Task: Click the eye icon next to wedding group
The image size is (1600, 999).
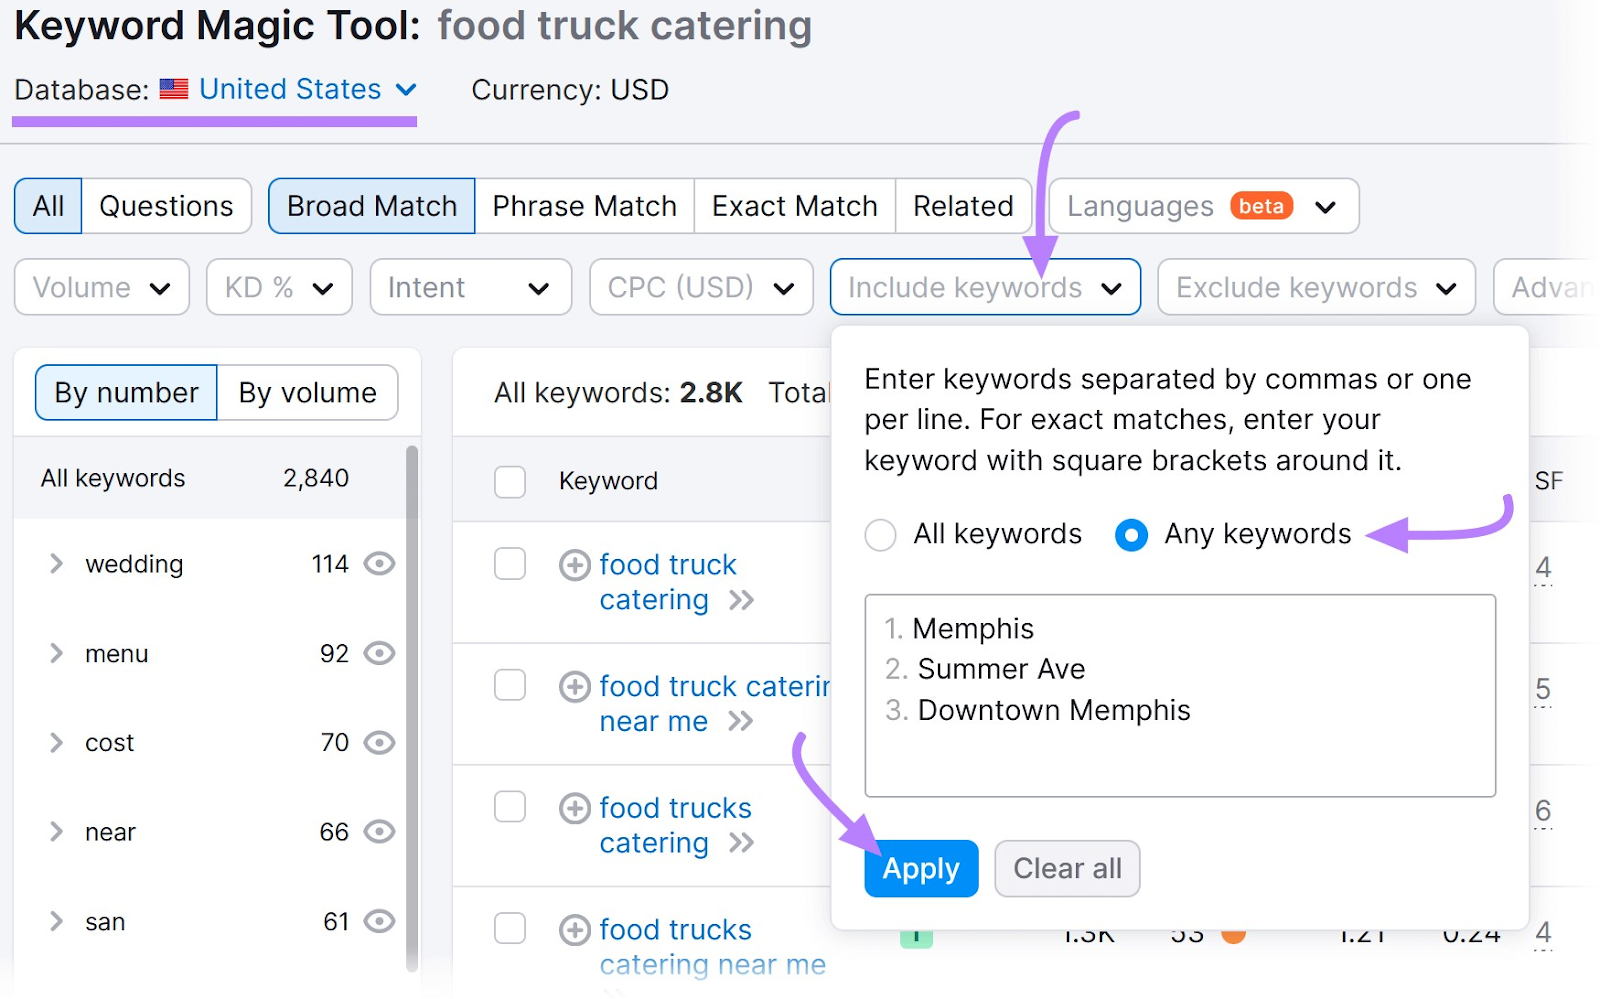Action: 379,564
